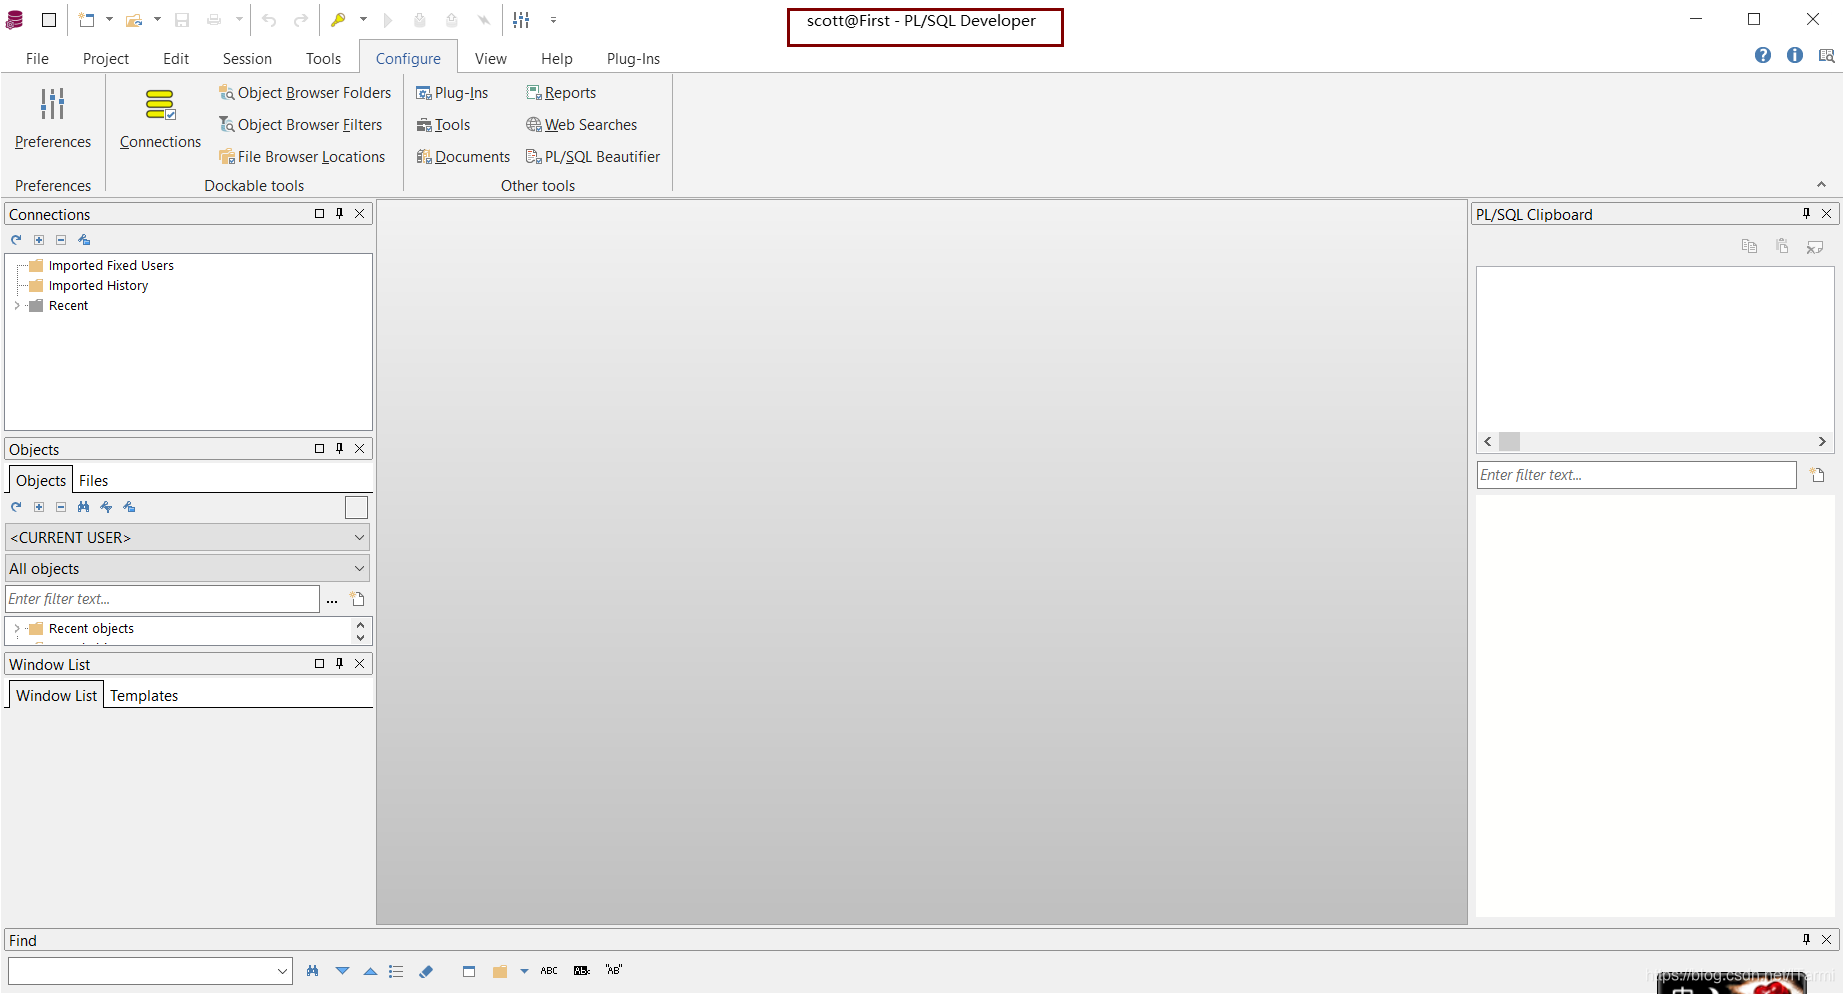Open Object Browser Folders settings
The height and width of the screenshot is (994, 1844).
pos(305,93)
